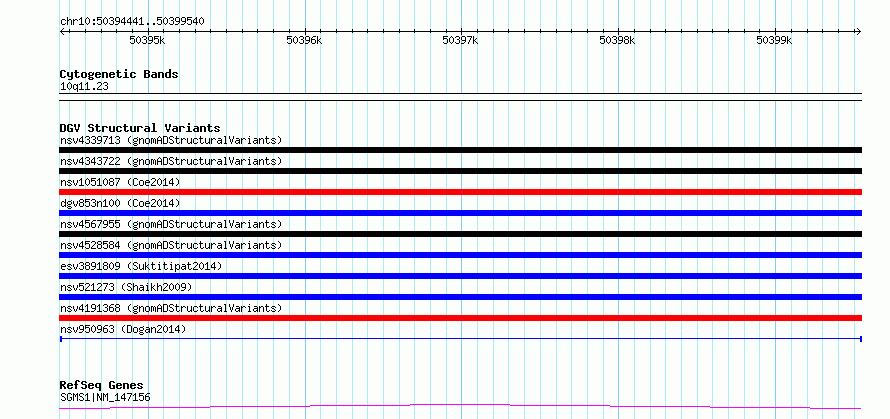Click the blue bar for nsv521273

(x=461, y=297)
